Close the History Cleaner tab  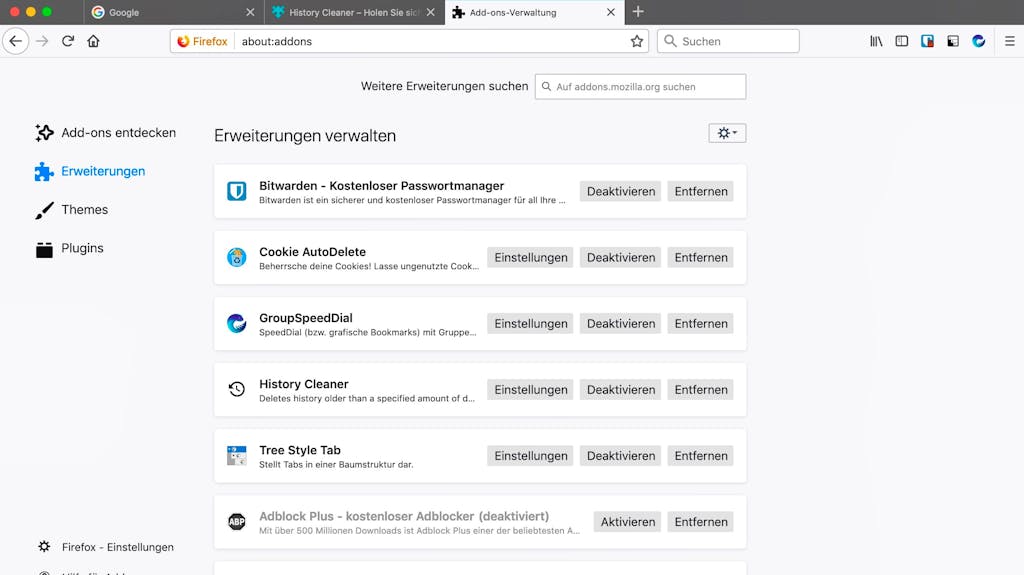[x=430, y=12]
